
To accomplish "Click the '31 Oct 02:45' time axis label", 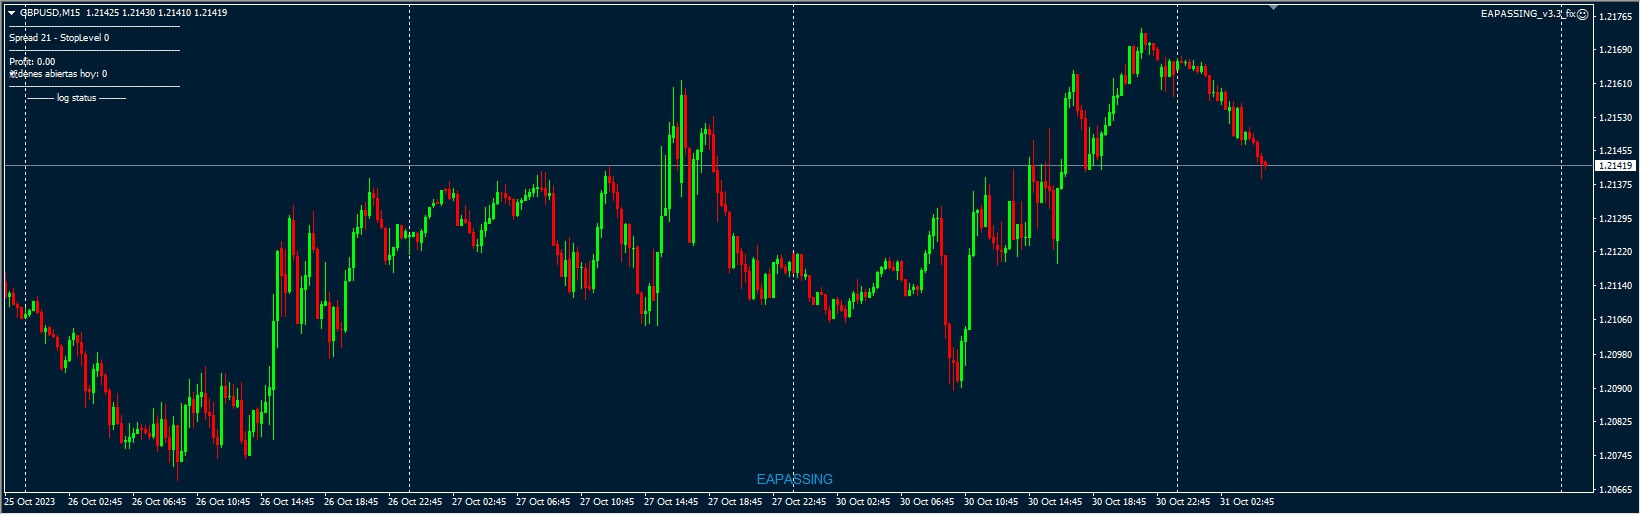I will pos(1246,502).
